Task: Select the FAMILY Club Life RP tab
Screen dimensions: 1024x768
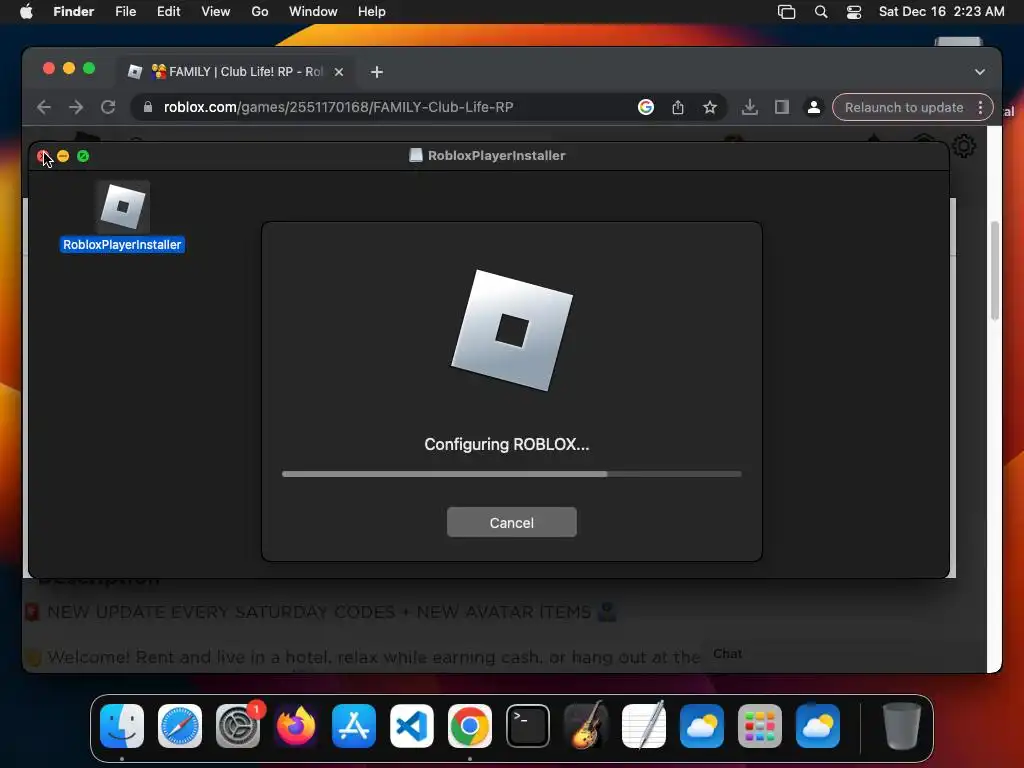Action: tap(238, 72)
